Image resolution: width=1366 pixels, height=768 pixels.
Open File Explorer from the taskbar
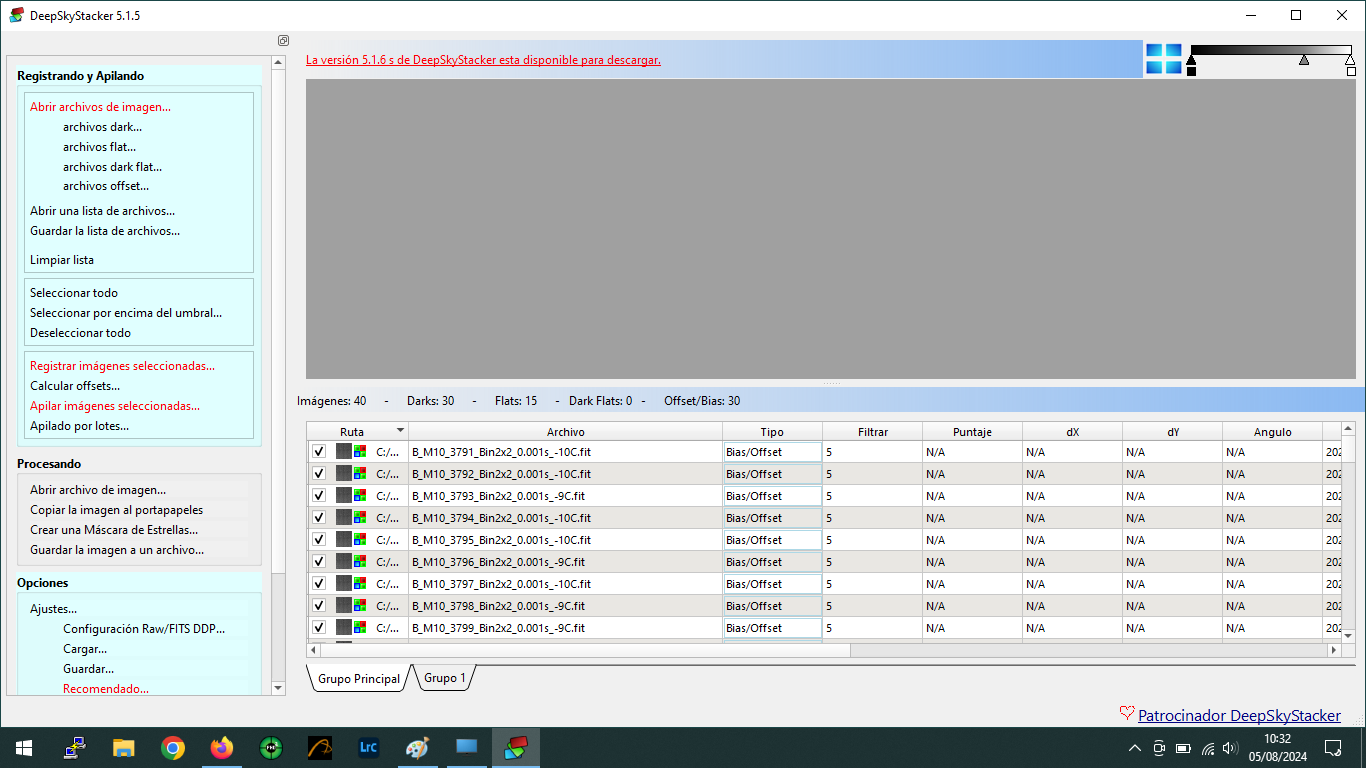click(124, 748)
